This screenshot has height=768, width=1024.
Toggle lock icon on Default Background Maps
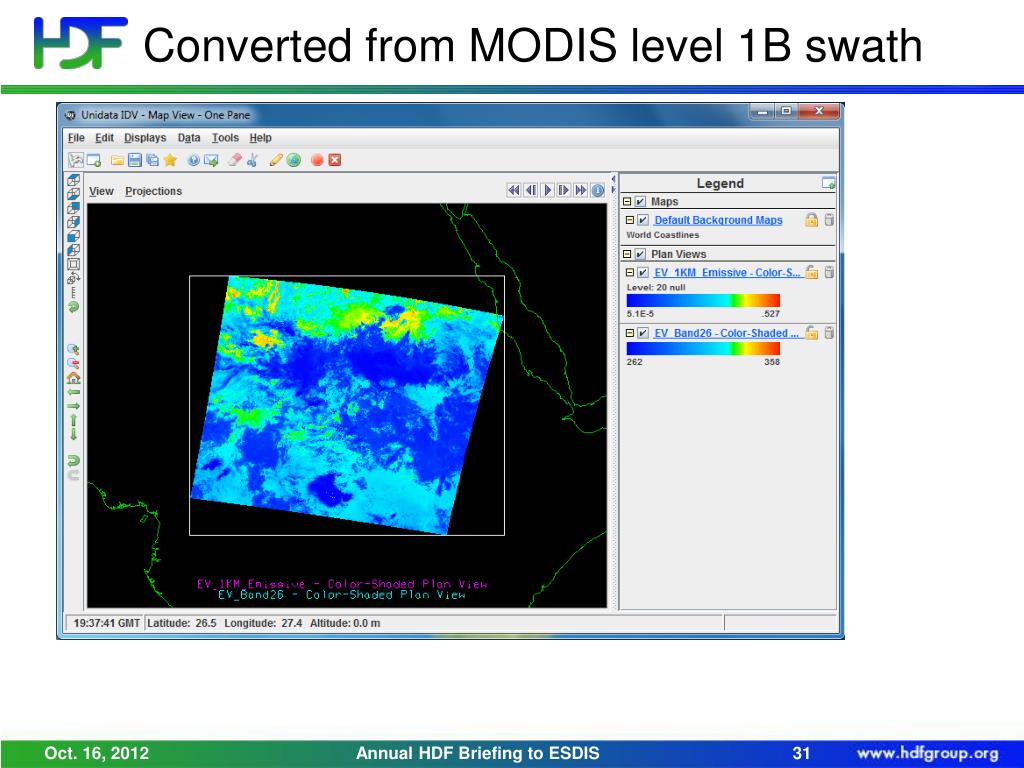tap(812, 220)
